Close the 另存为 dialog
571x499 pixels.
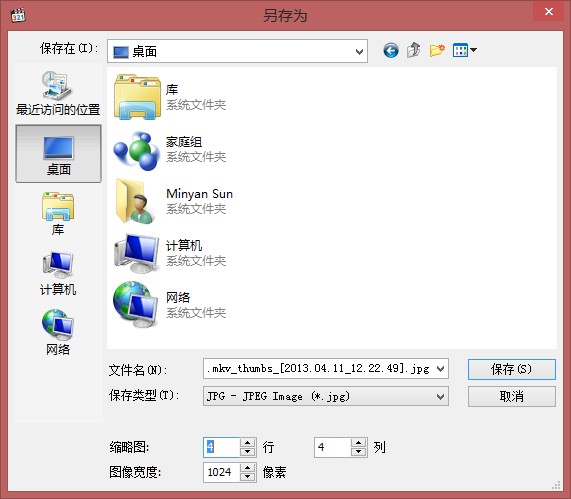coord(549,12)
